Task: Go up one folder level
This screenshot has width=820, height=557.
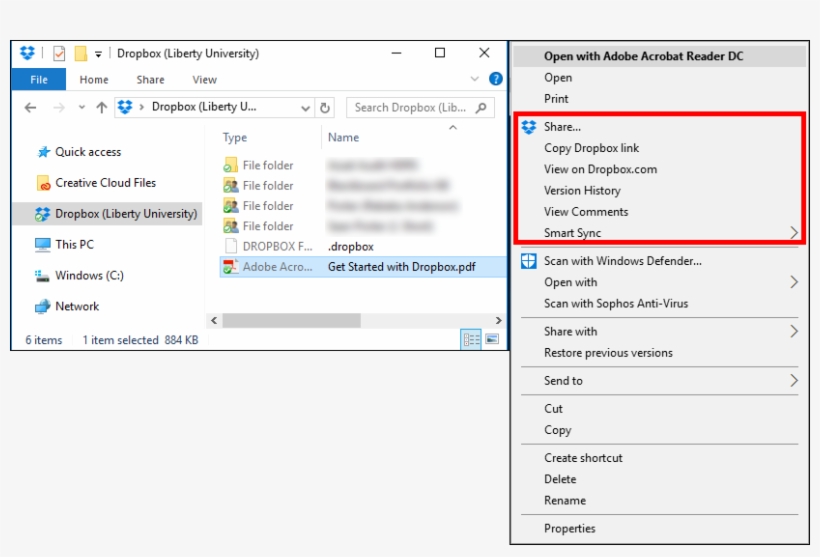Action: click(x=101, y=108)
